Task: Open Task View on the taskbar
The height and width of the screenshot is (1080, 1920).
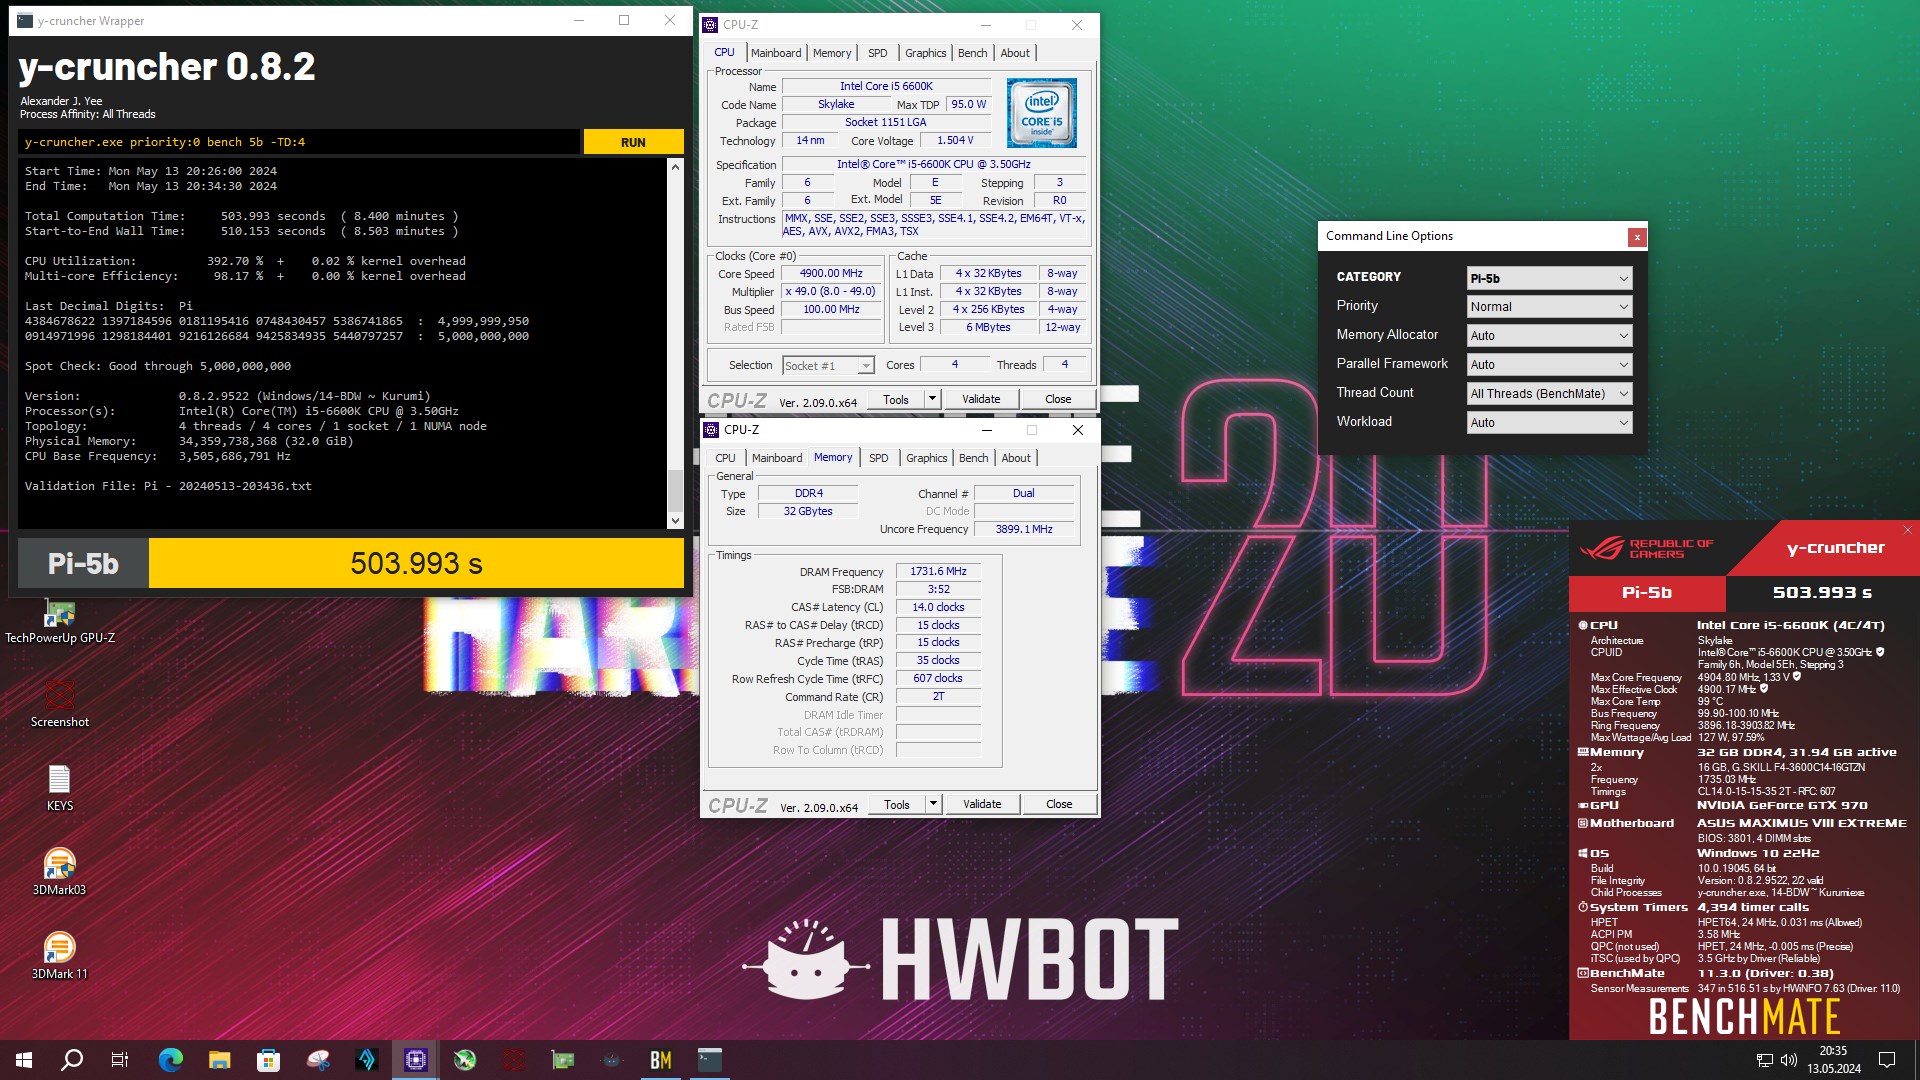Action: tap(120, 1060)
